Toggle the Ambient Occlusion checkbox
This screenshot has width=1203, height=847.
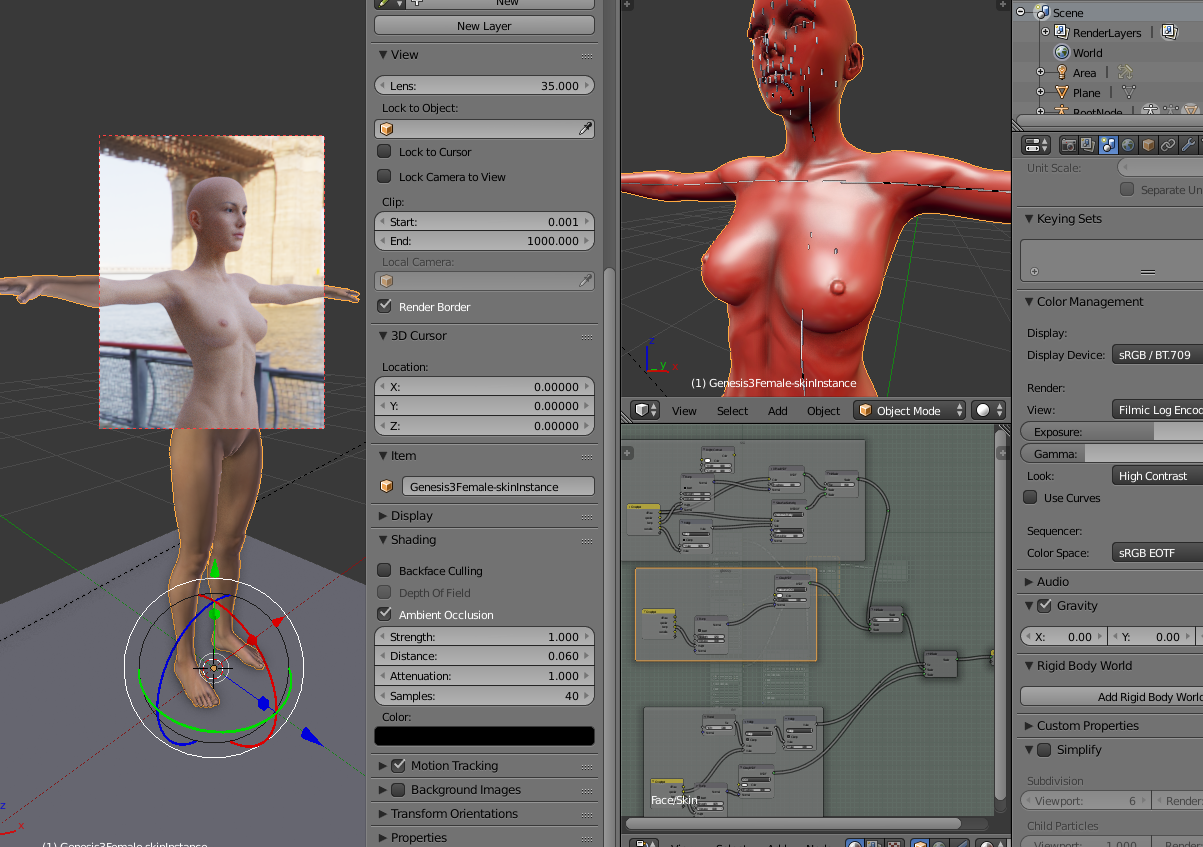384,615
